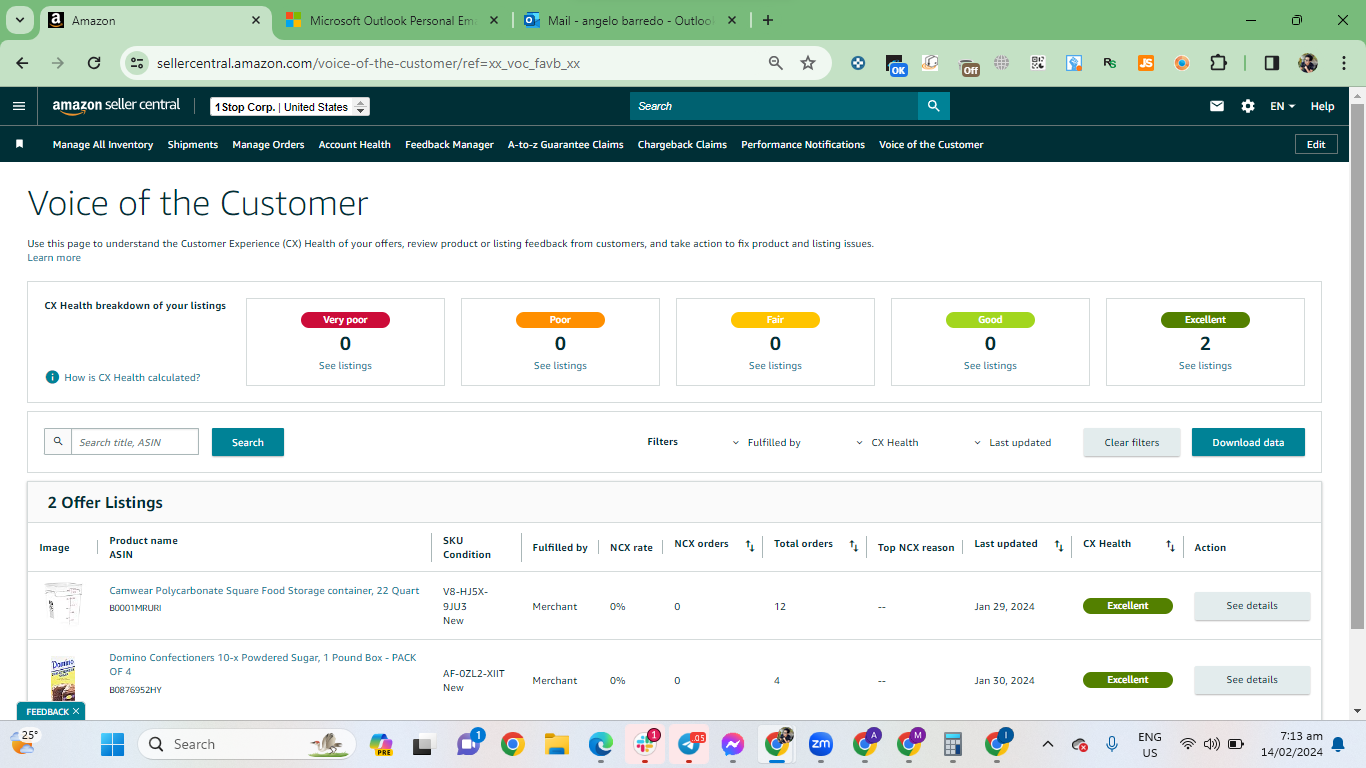Open the Chrome Extensions puzzle icon

click(x=1218, y=63)
